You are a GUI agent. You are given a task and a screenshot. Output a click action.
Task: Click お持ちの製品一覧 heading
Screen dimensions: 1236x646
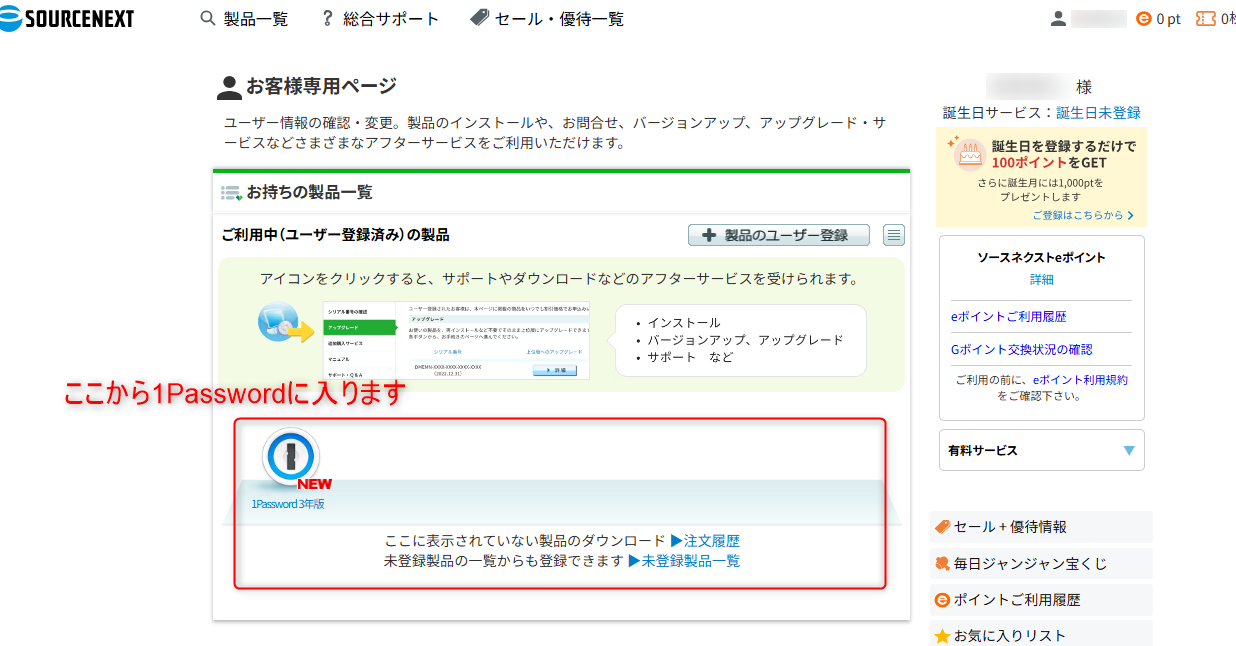[309, 192]
